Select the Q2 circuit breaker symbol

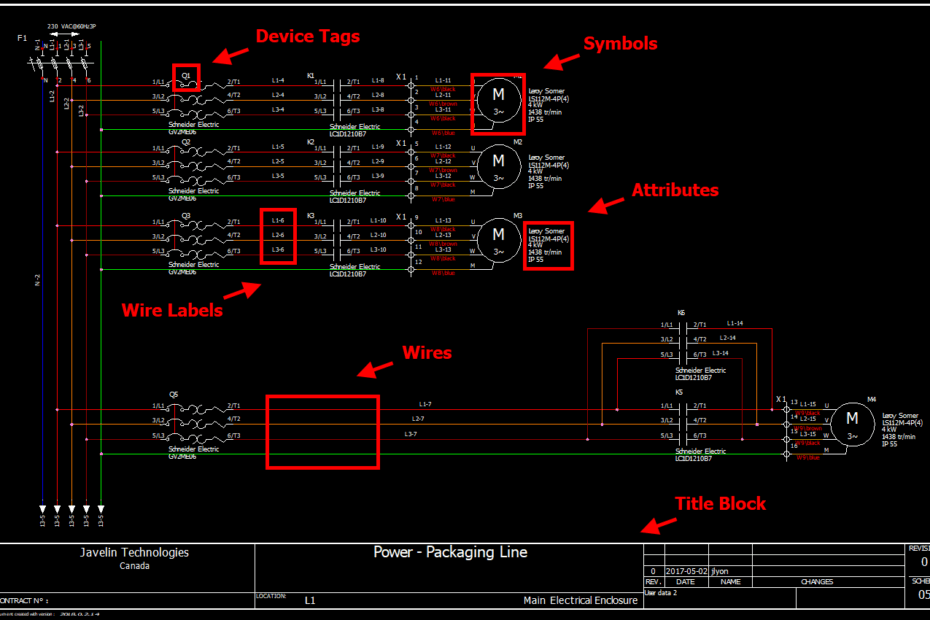[x=196, y=166]
